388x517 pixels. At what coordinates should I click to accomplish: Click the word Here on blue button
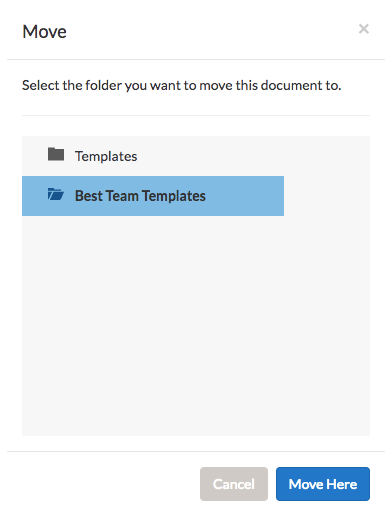342,484
